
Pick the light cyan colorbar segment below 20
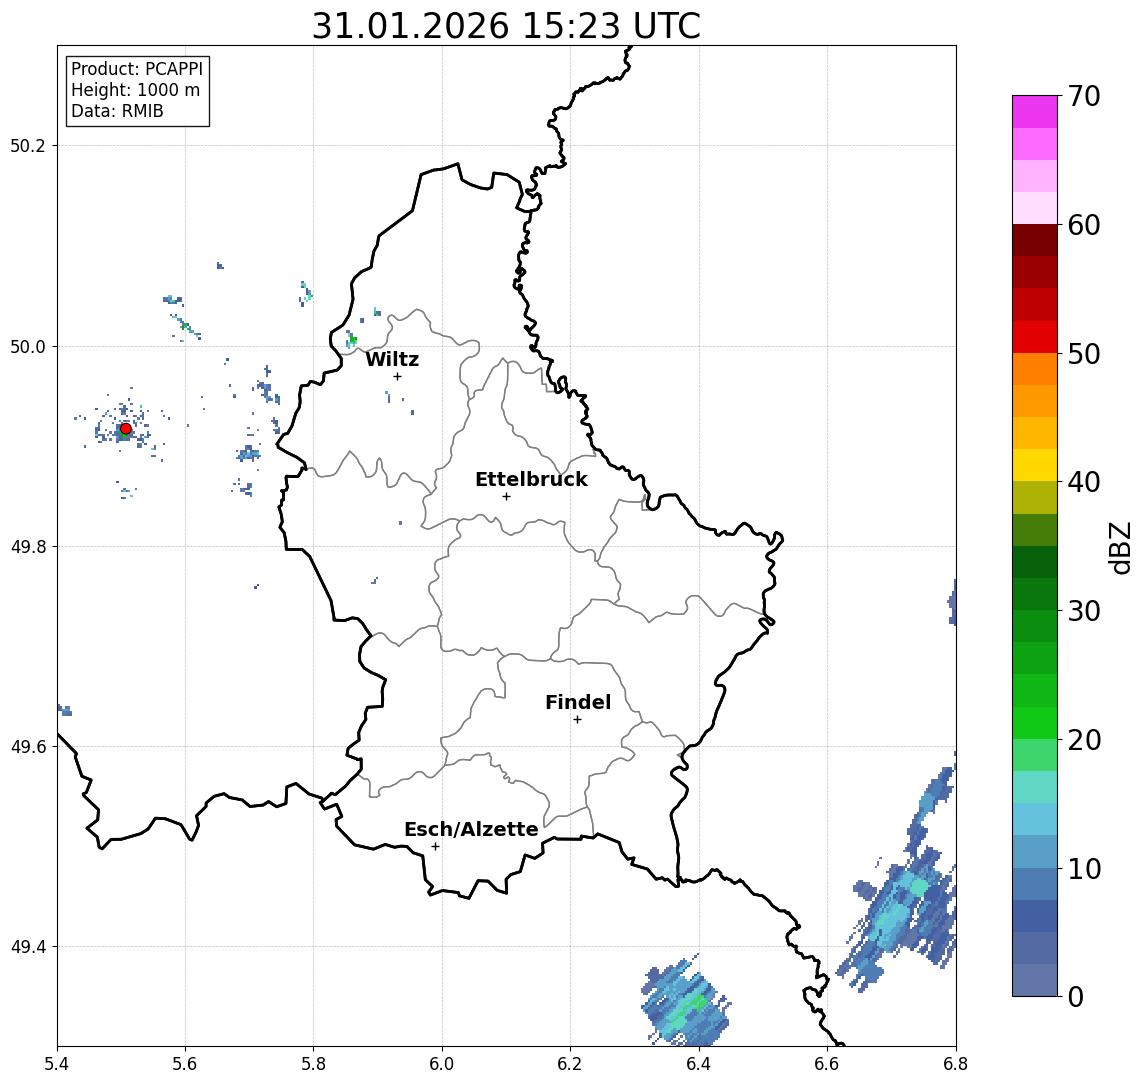[1035, 787]
